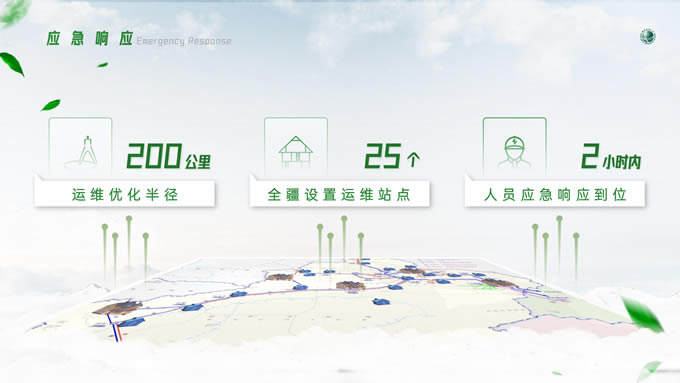Click the brown building at map center
This screenshot has height=383, width=680.
350,285
